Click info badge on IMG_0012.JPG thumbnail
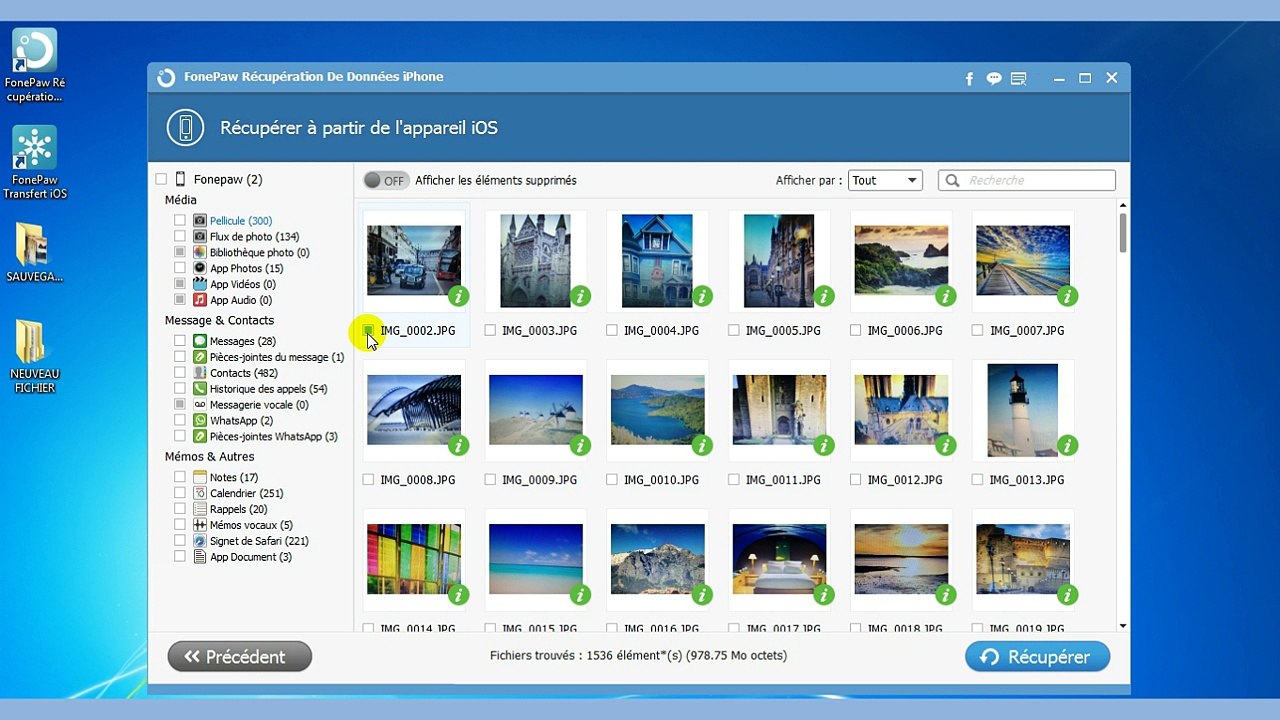 [946, 446]
